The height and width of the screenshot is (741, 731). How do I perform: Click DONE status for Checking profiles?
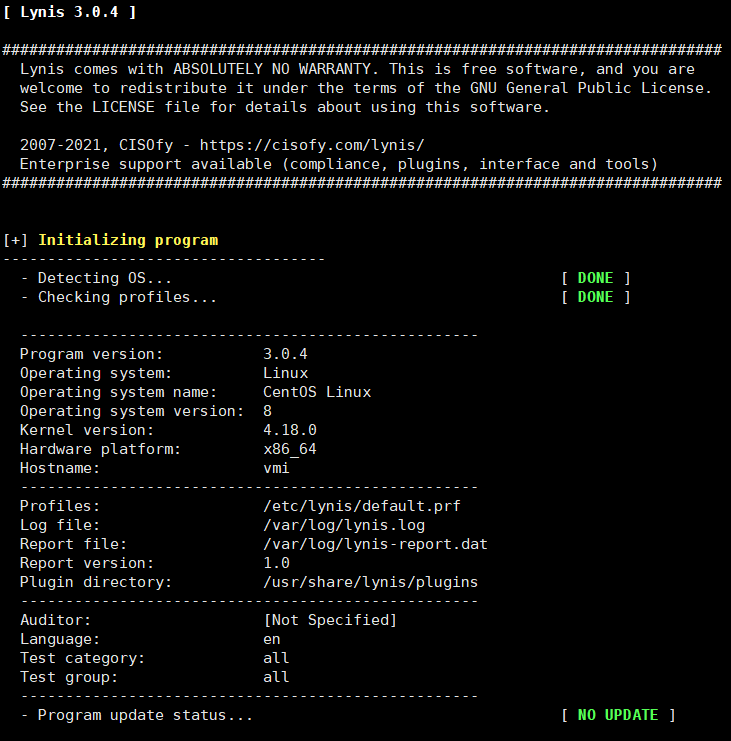coord(595,297)
